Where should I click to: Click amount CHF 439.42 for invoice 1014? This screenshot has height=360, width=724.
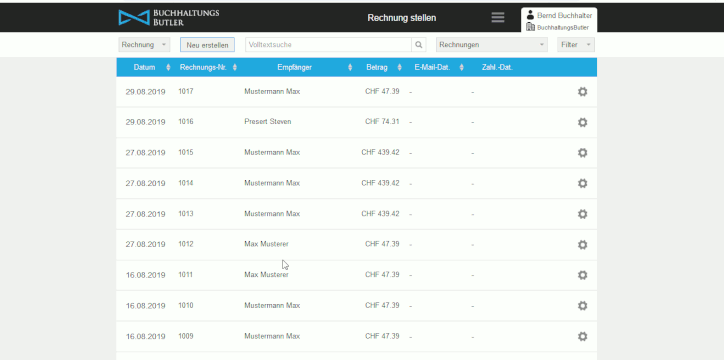pyautogui.click(x=380, y=183)
